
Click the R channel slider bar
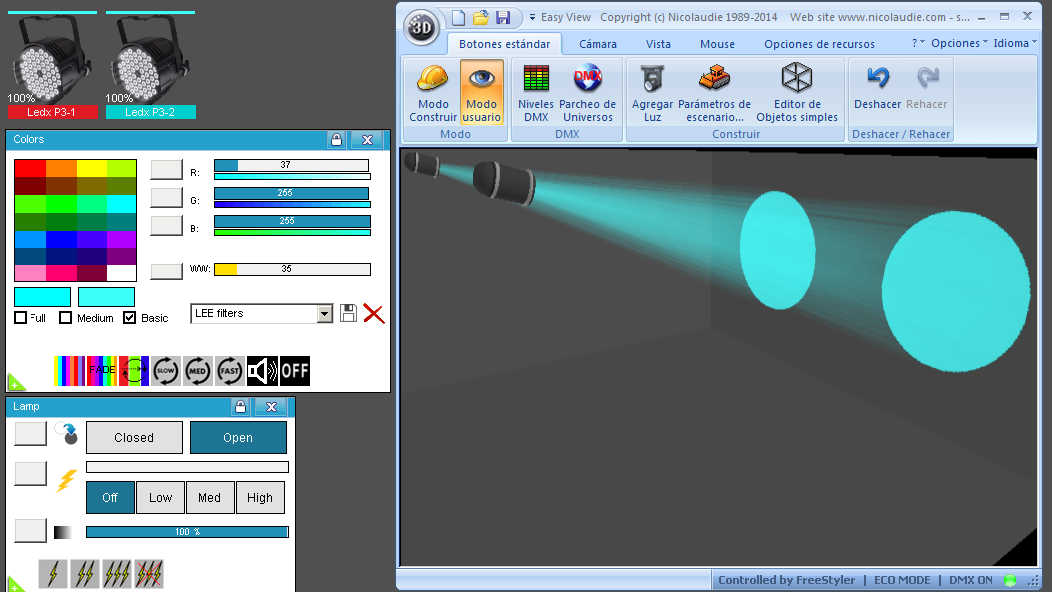point(292,165)
